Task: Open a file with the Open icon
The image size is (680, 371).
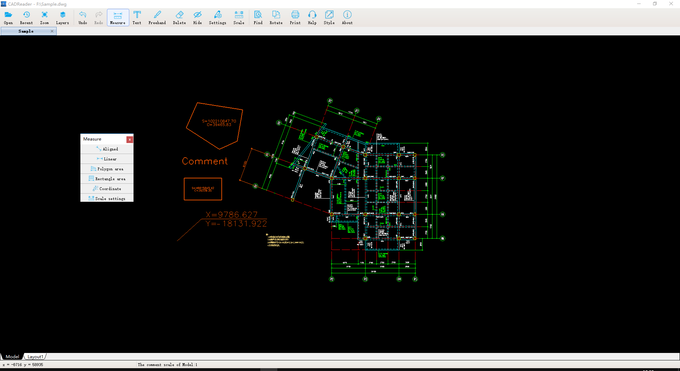Action: coord(8,18)
